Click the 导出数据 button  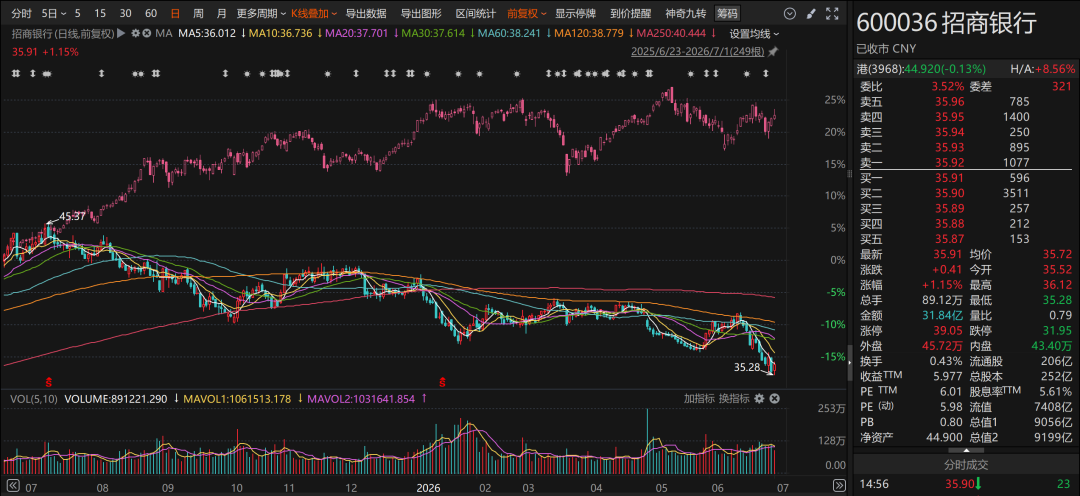tap(366, 13)
